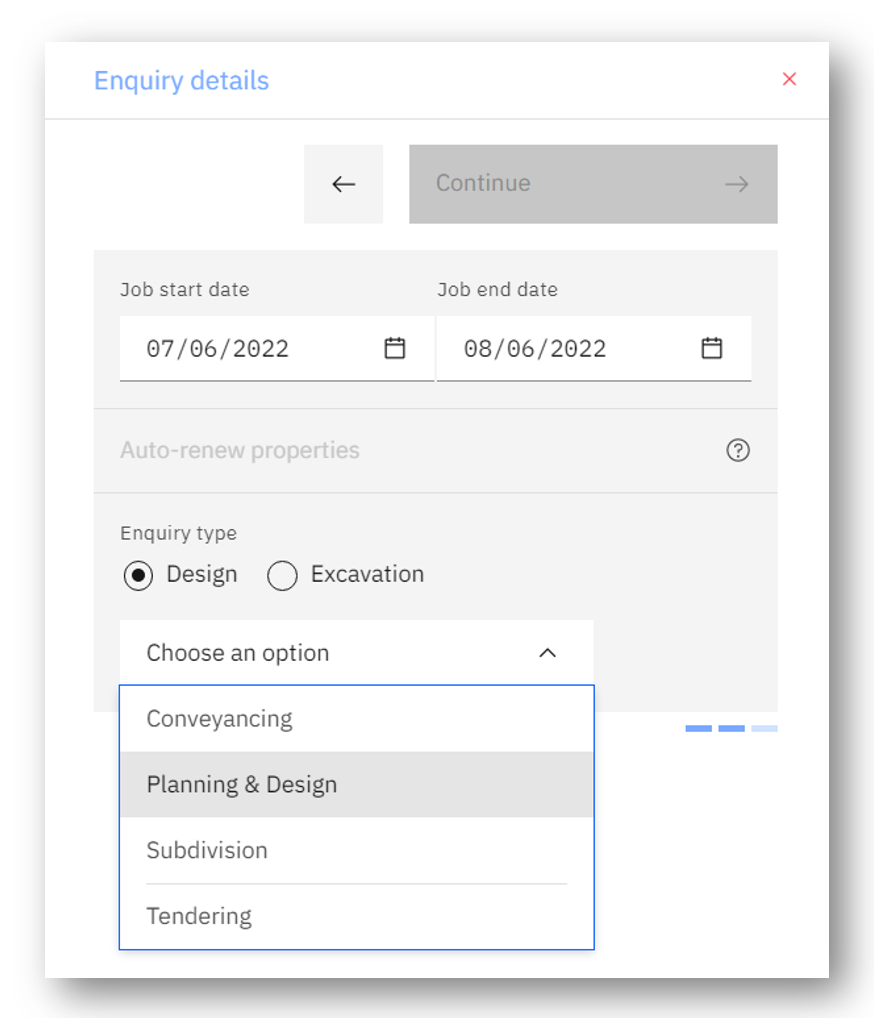Screen dimensions: 874x1018
Task: Click the middle progress indicator segment
Action: [x=731, y=728]
